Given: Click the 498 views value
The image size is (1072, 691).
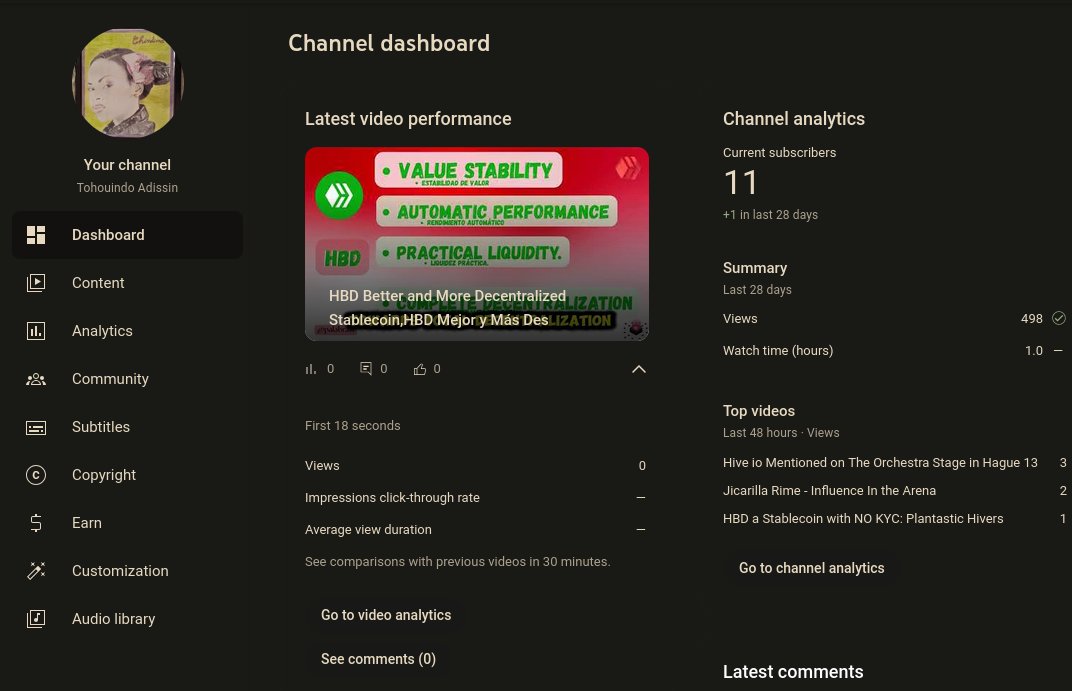Looking at the screenshot, I should pos(1032,319).
